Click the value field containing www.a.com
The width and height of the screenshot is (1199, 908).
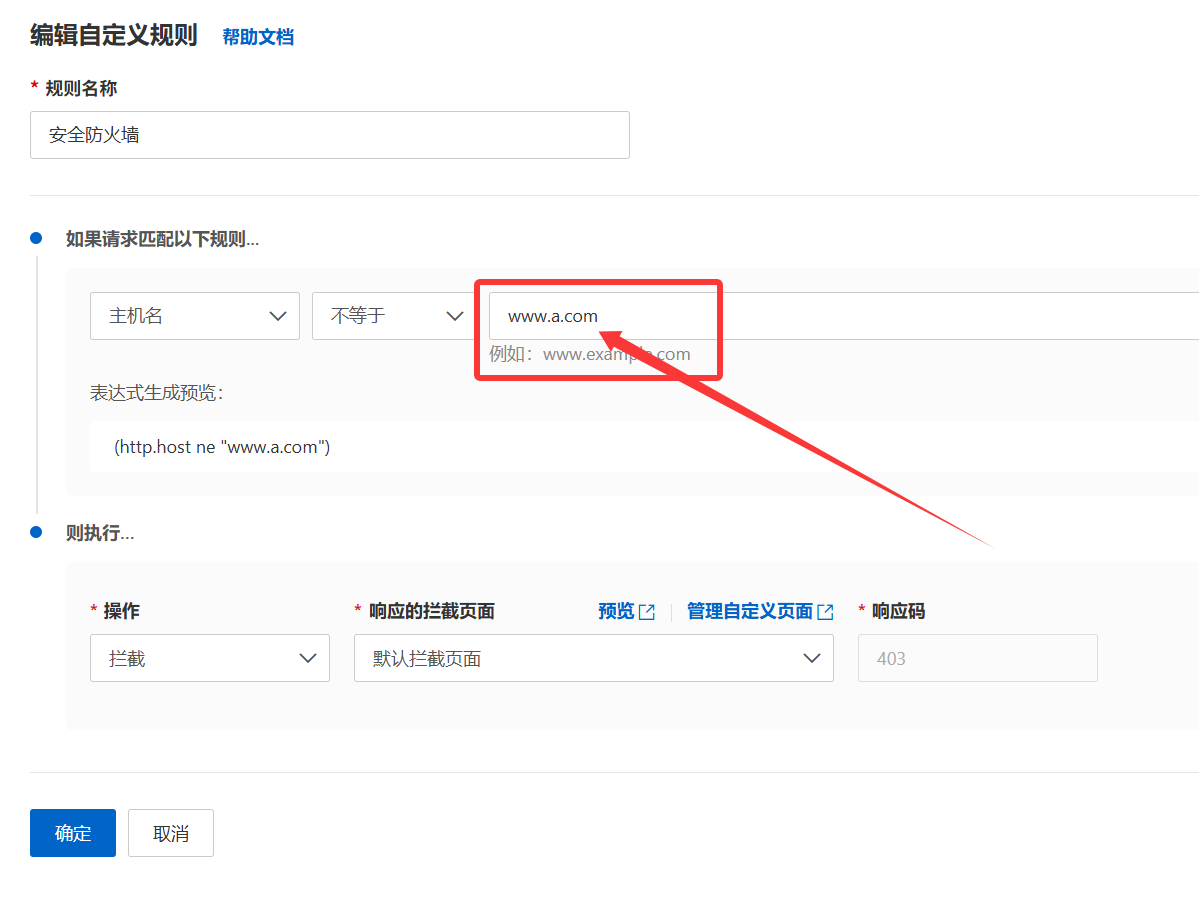pyautogui.click(x=598, y=315)
